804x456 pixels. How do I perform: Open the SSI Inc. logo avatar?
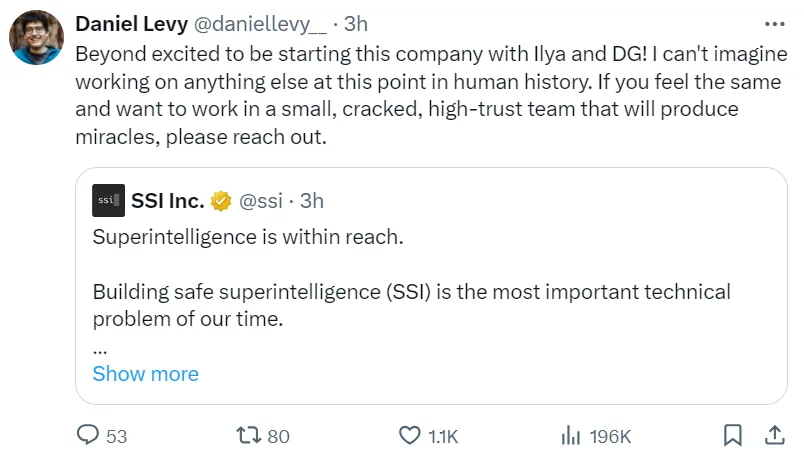108,201
